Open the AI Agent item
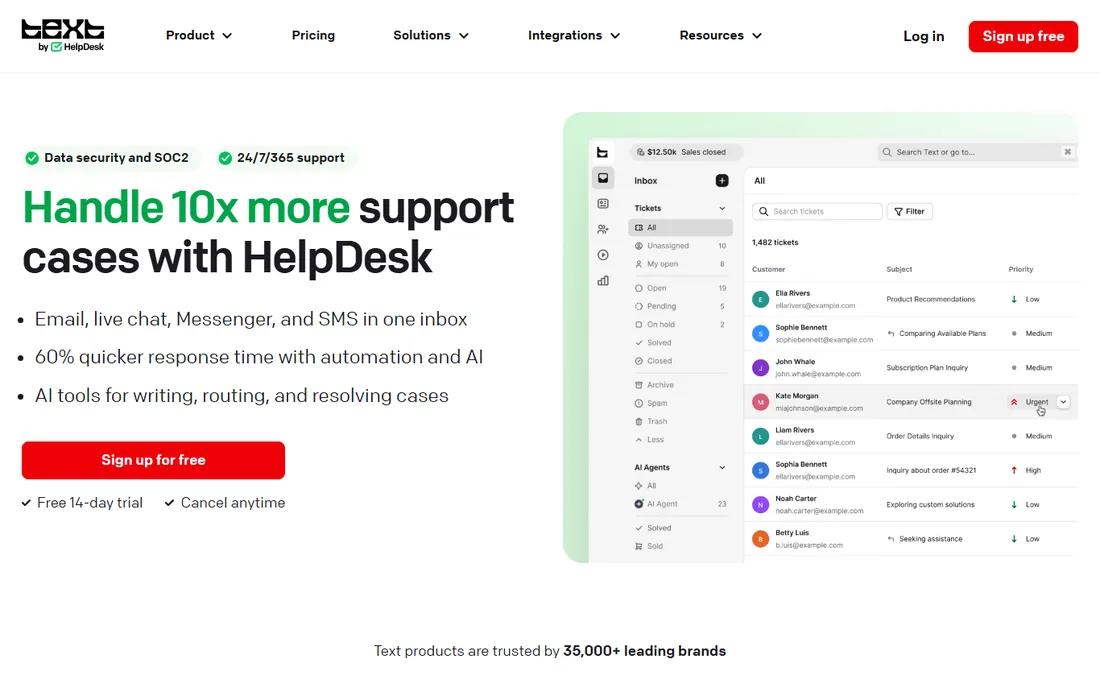The width and height of the screenshot is (1100, 688). tap(680, 504)
